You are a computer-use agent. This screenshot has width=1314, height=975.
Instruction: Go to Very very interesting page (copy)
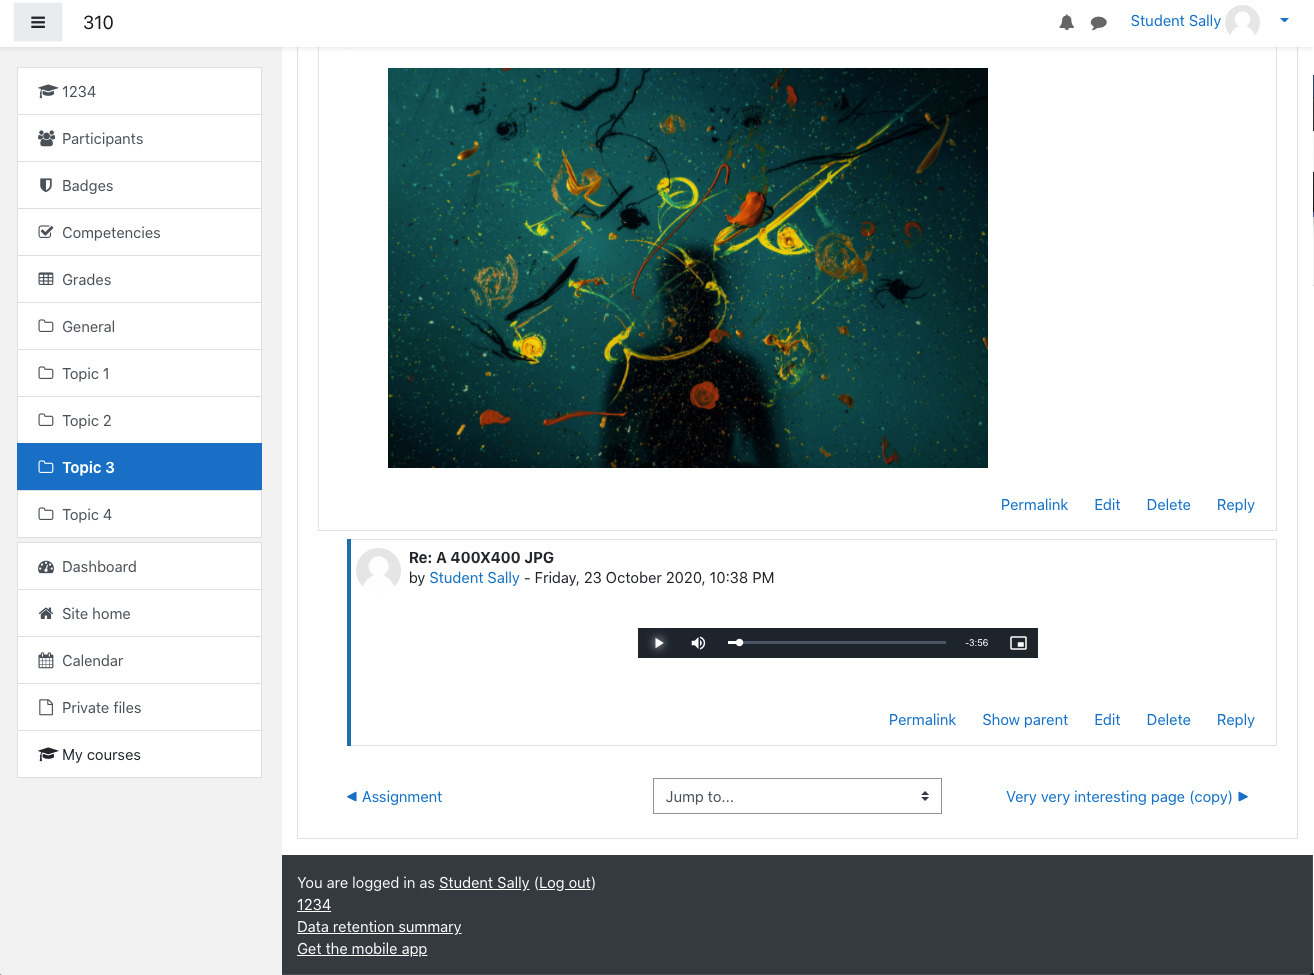1127,797
